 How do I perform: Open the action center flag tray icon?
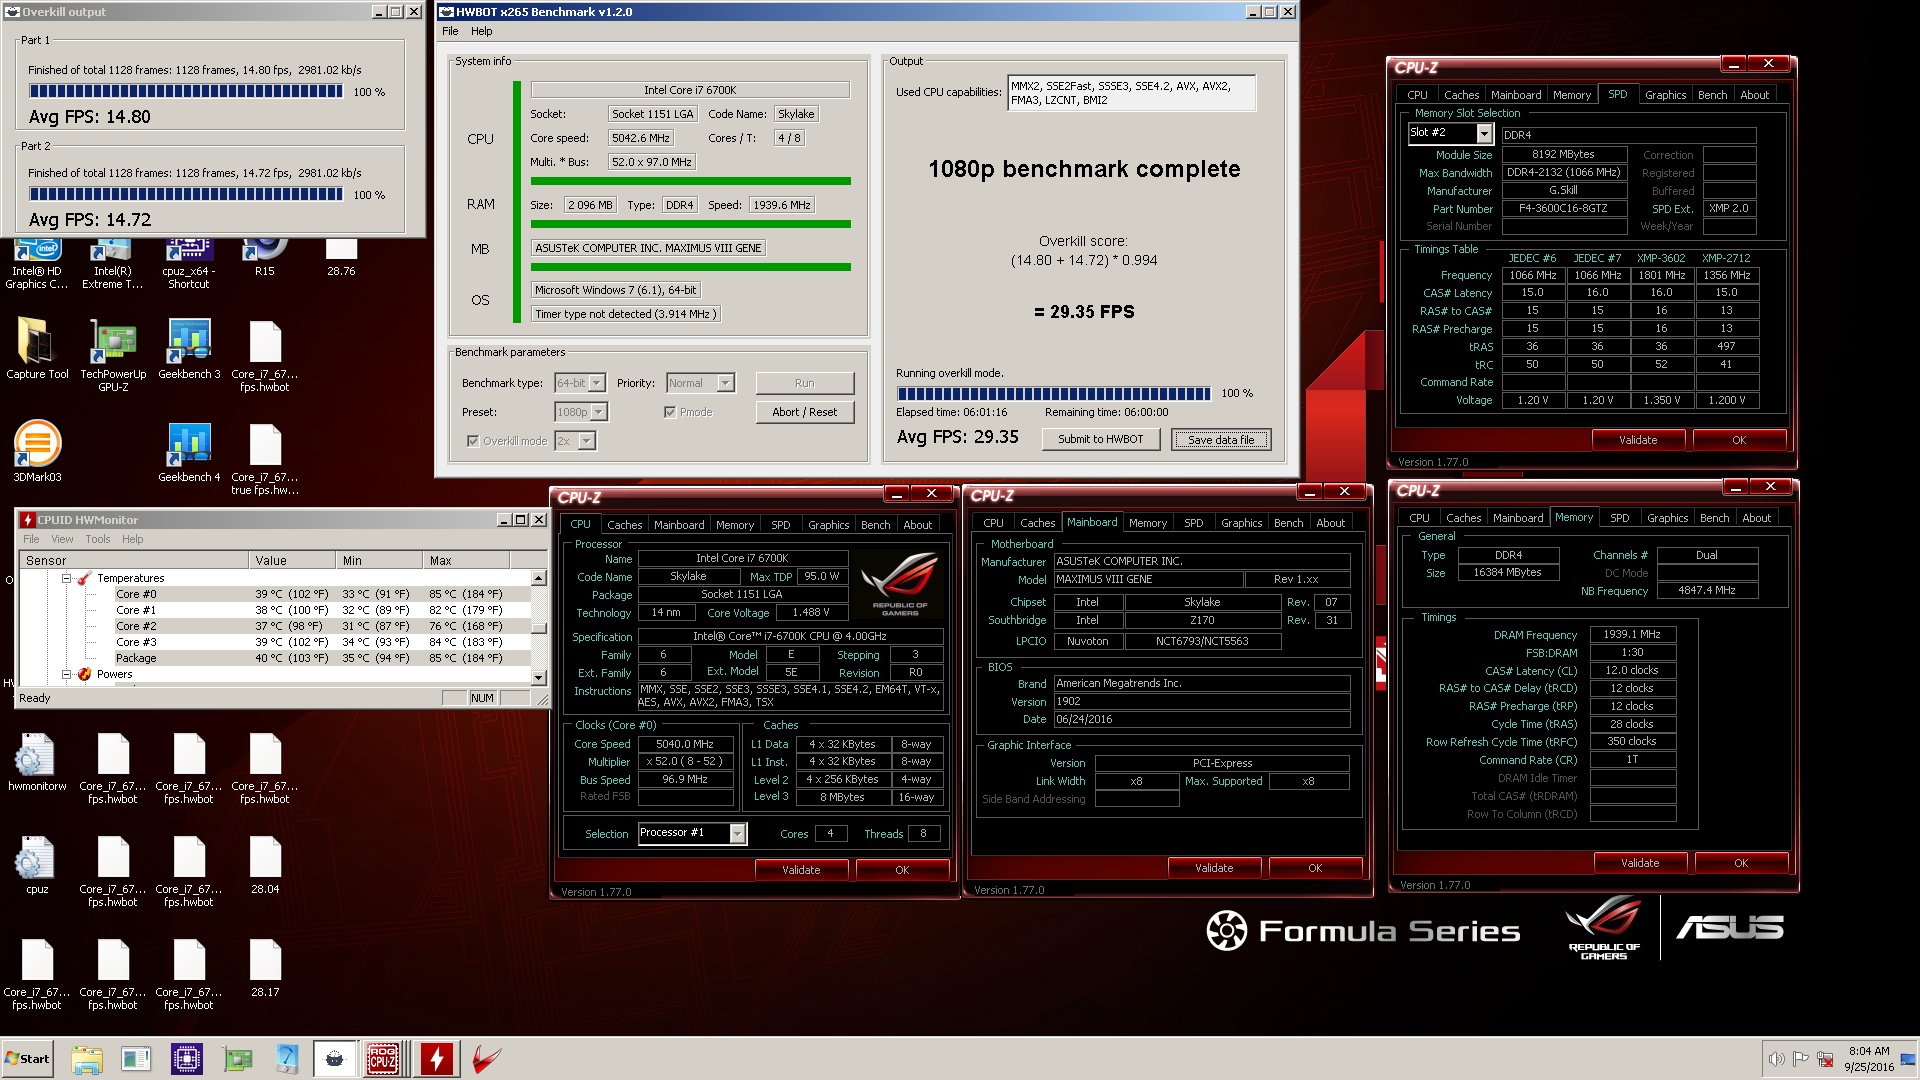click(1801, 1059)
